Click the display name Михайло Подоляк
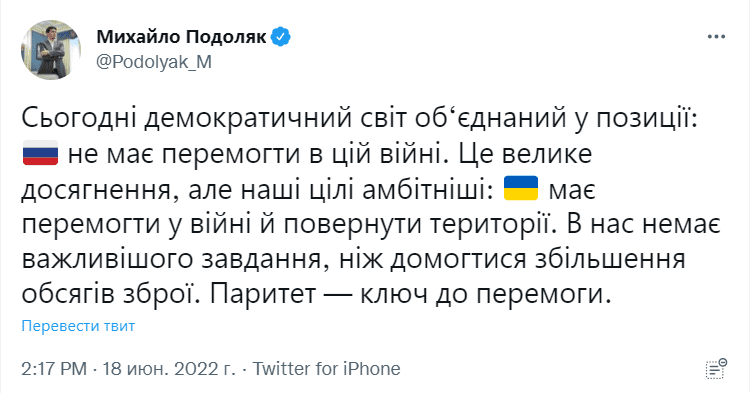The width and height of the screenshot is (752, 393). pyautogui.click(x=181, y=37)
